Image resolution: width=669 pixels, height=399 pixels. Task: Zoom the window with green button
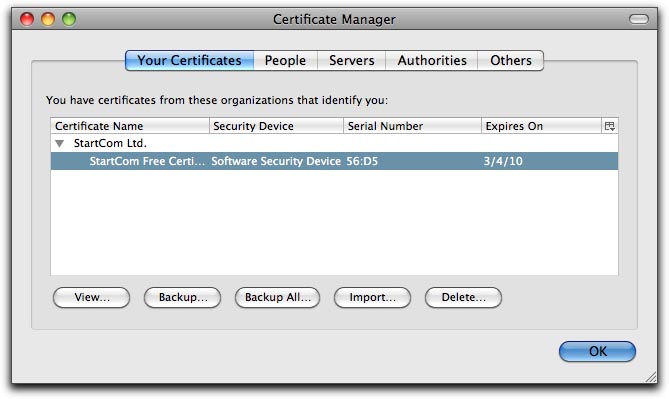69,19
